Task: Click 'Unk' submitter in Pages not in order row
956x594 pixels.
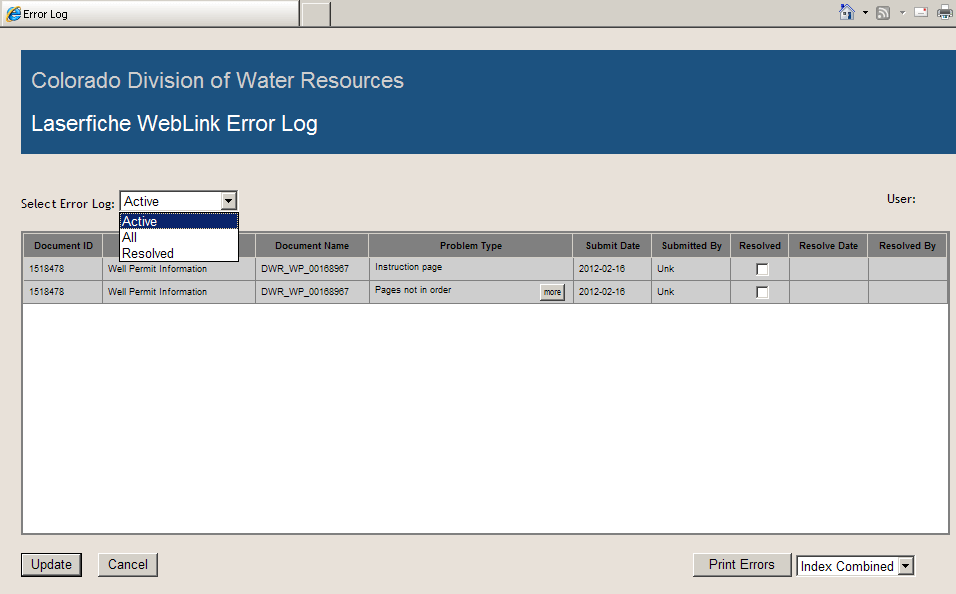Action: point(666,292)
